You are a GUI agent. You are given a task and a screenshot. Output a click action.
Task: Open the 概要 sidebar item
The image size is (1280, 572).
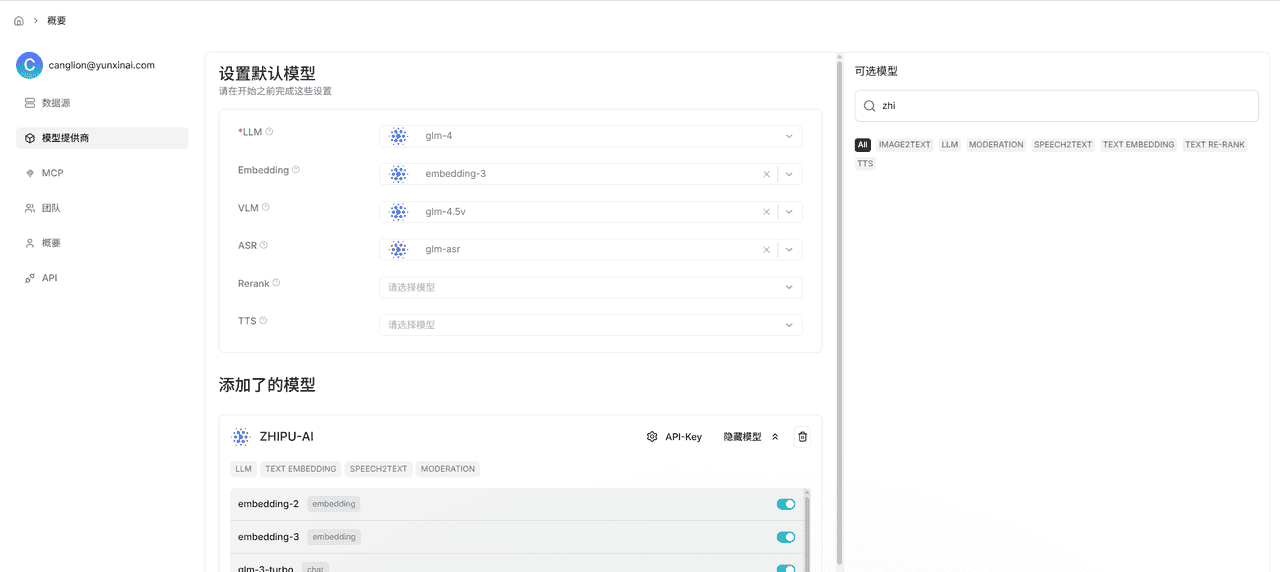click(x=102, y=243)
